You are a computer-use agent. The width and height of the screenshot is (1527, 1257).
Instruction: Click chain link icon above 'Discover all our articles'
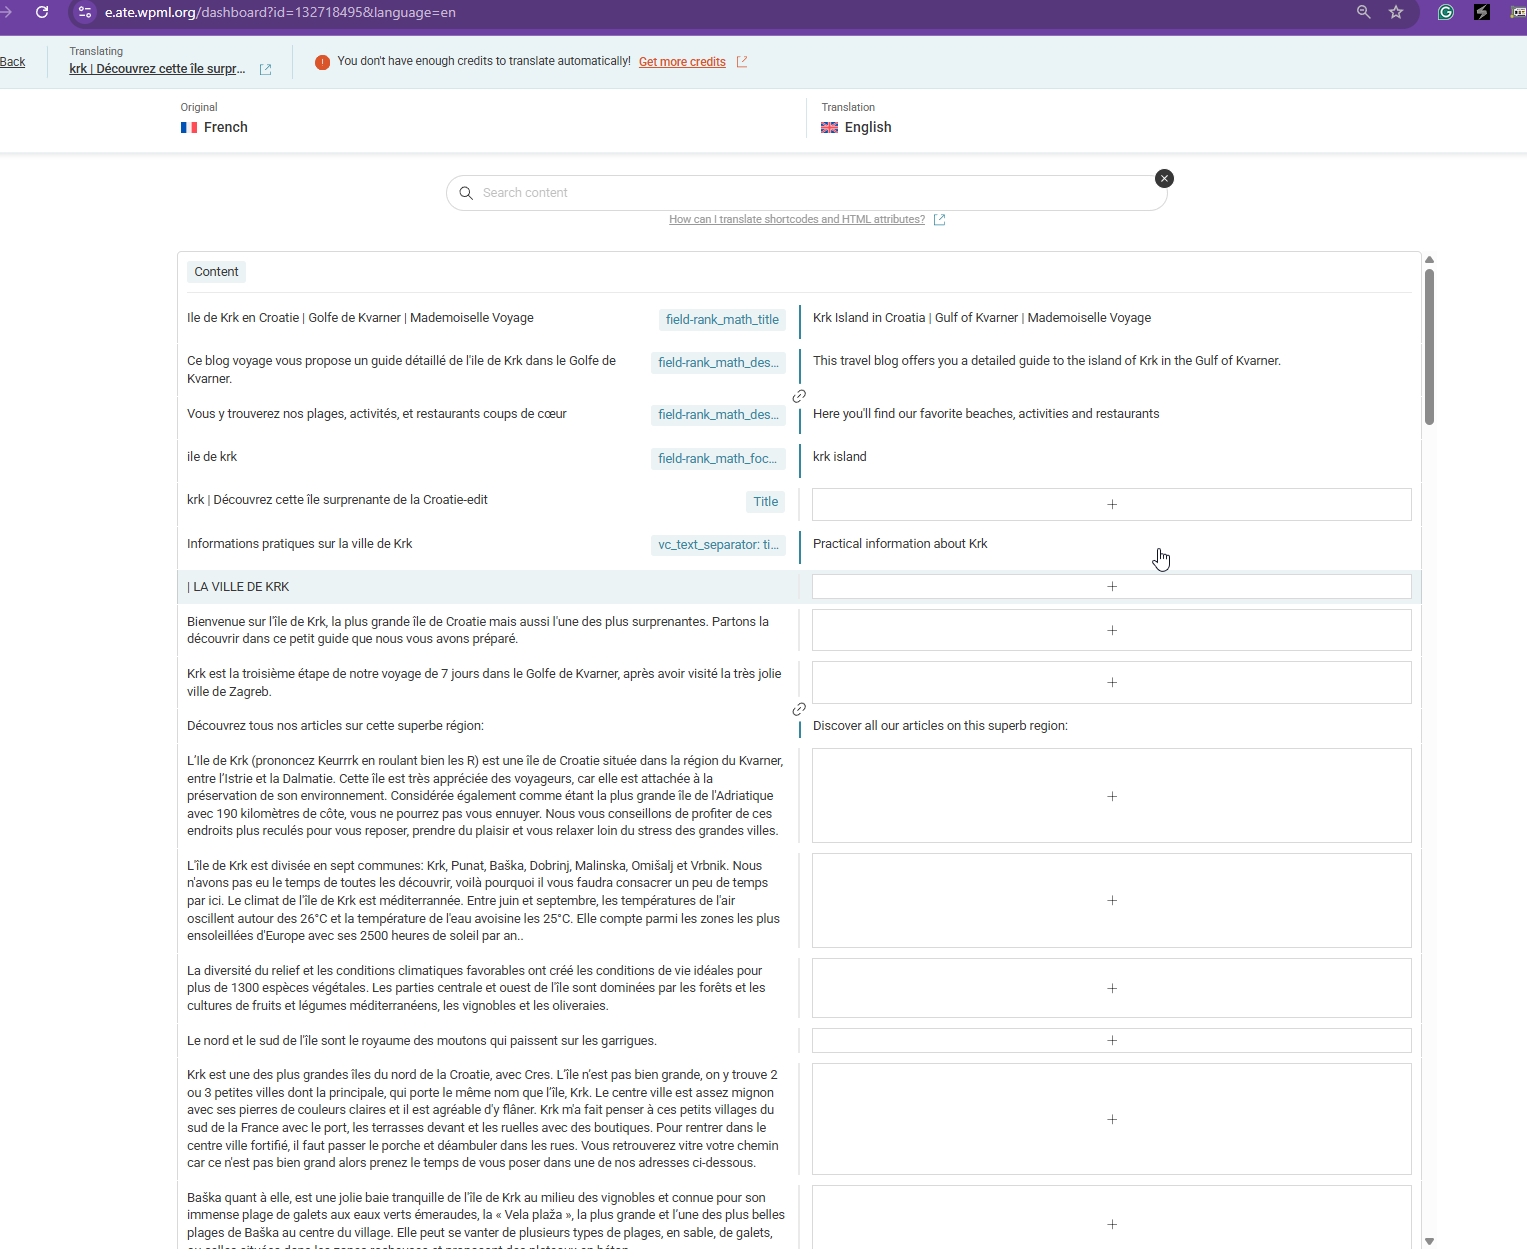(799, 709)
